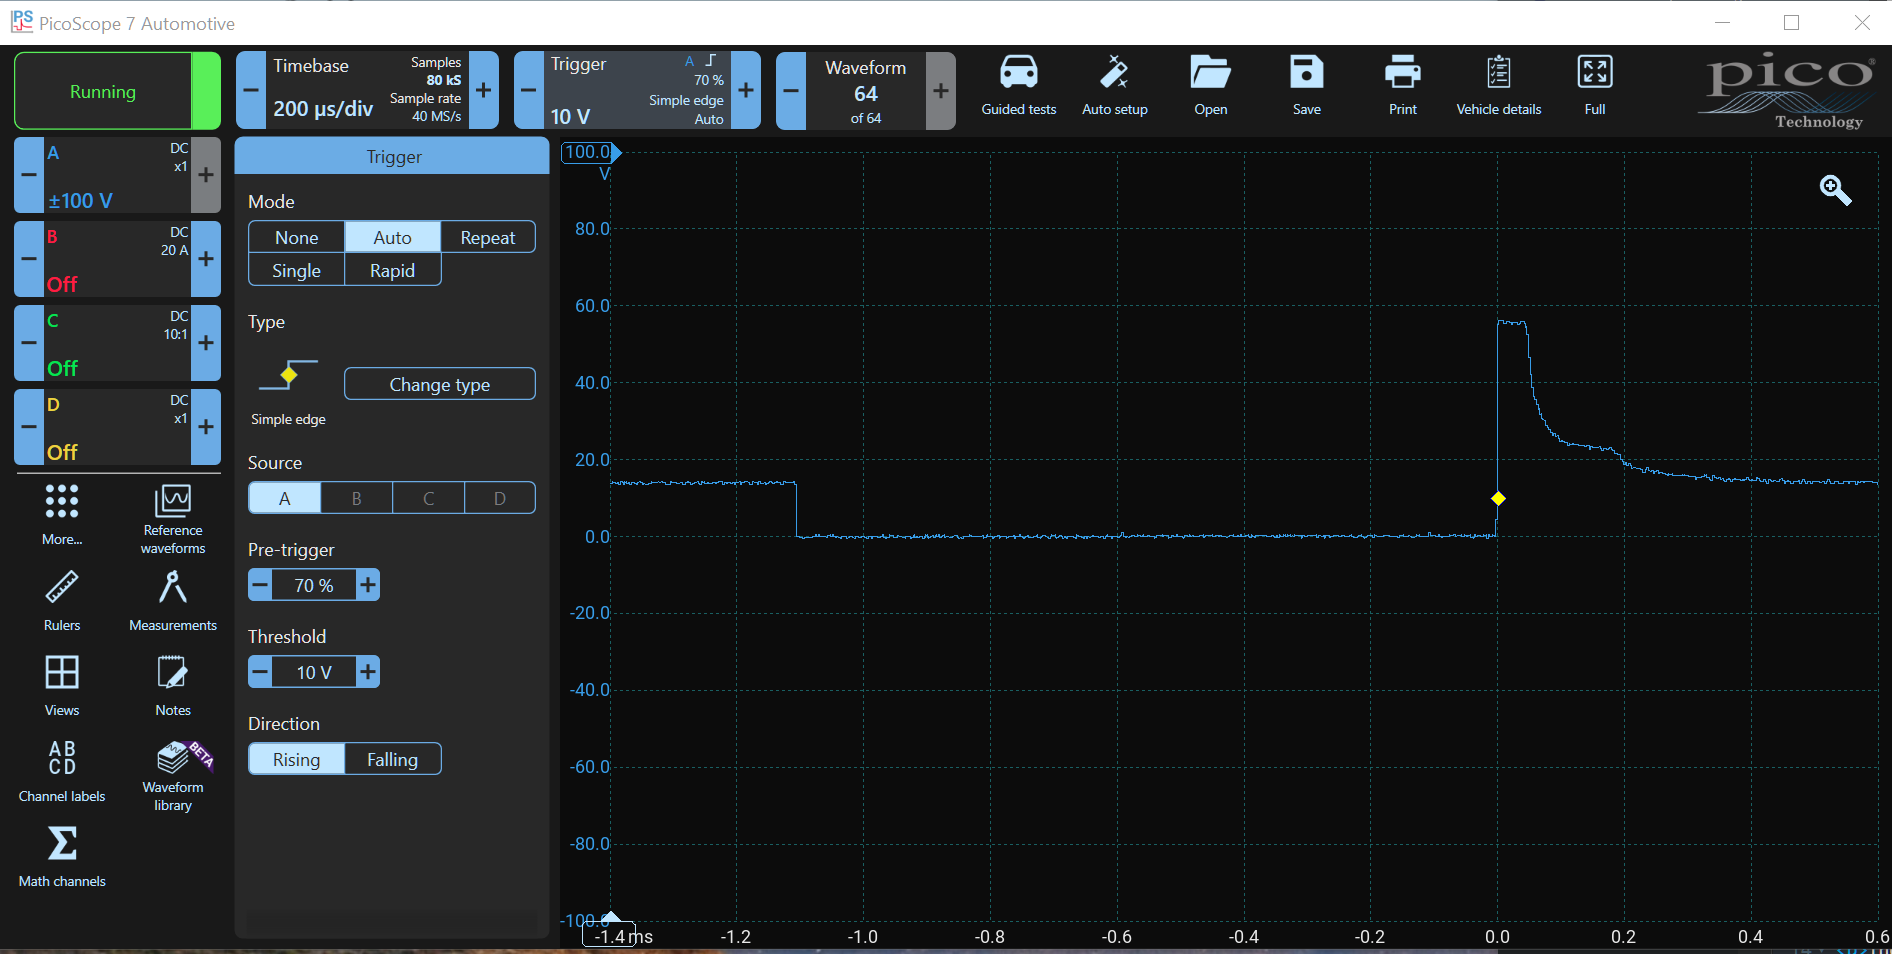
Task: Click the Change type button
Action: pos(440,384)
